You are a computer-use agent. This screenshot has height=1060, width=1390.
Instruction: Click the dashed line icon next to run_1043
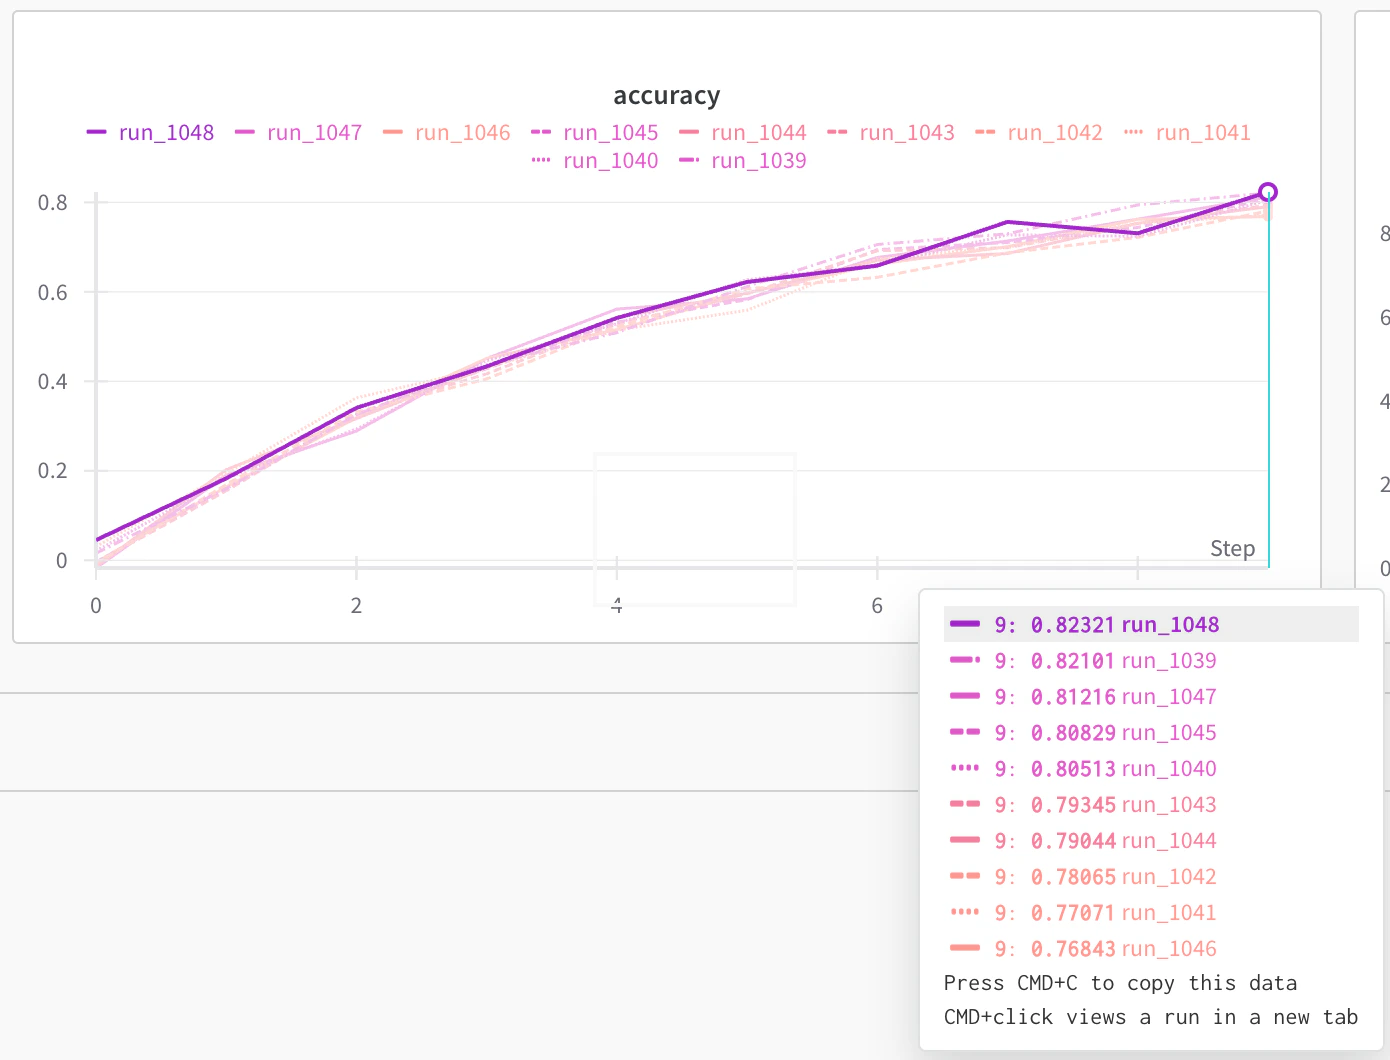pos(838,131)
